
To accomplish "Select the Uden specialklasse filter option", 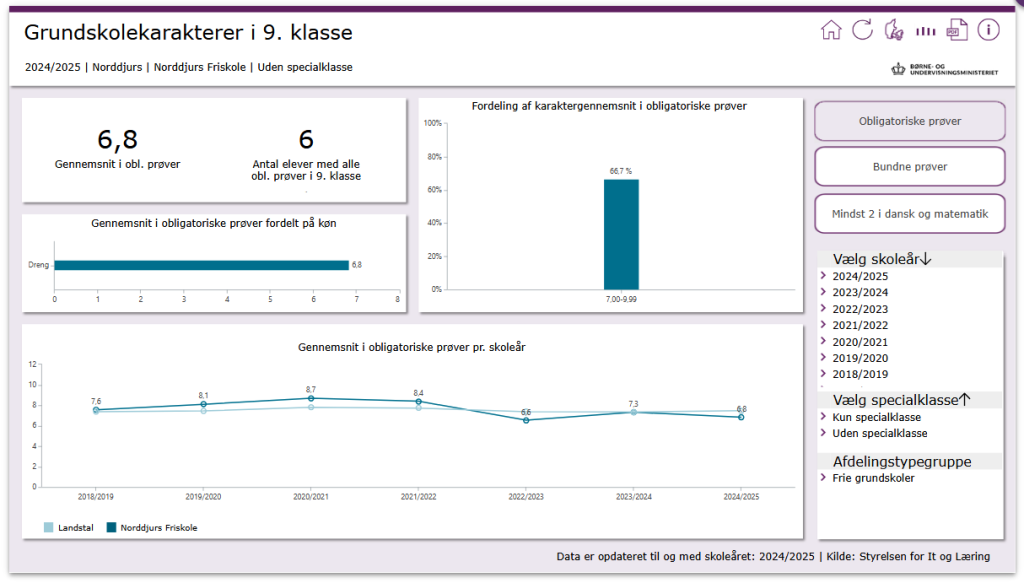I will (879, 433).
